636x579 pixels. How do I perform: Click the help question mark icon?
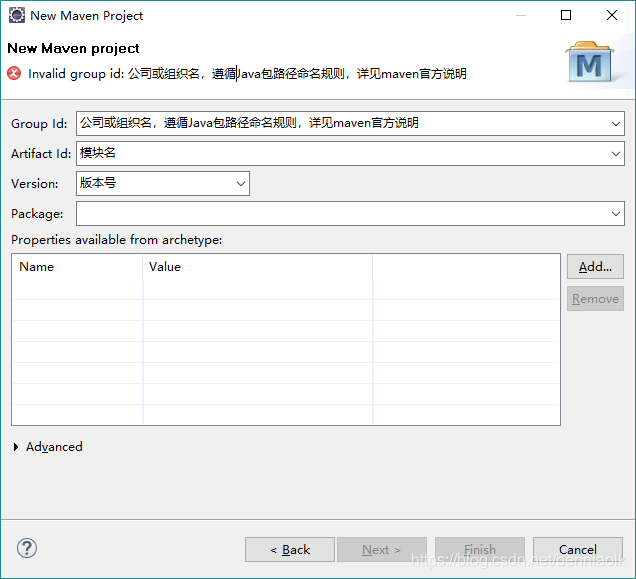(27, 548)
